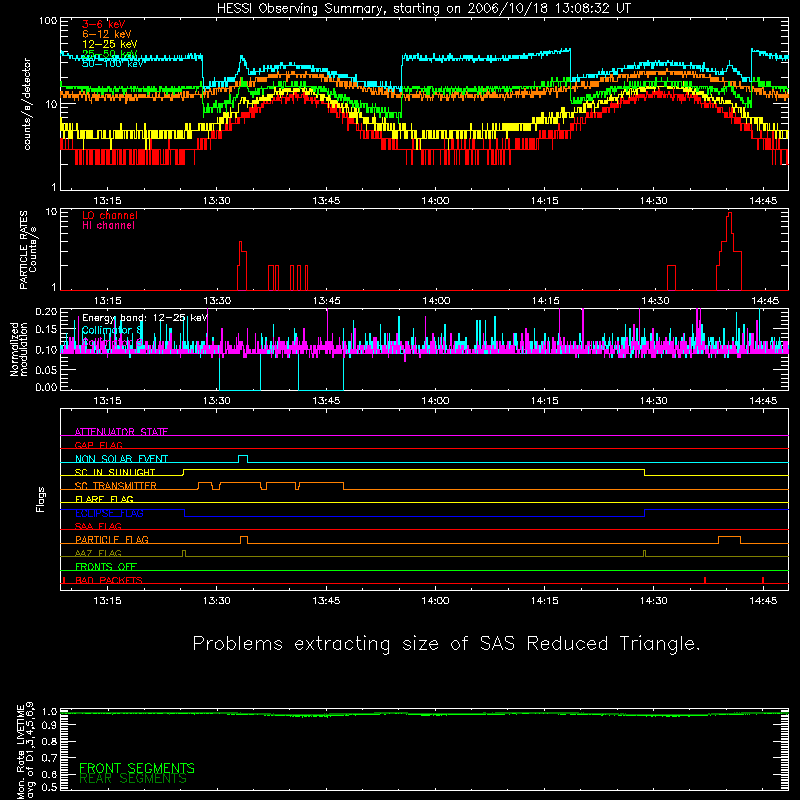The width and height of the screenshot is (800, 800).
Task: Select the "Collimator 8" legend label
Action: click(x=112, y=330)
